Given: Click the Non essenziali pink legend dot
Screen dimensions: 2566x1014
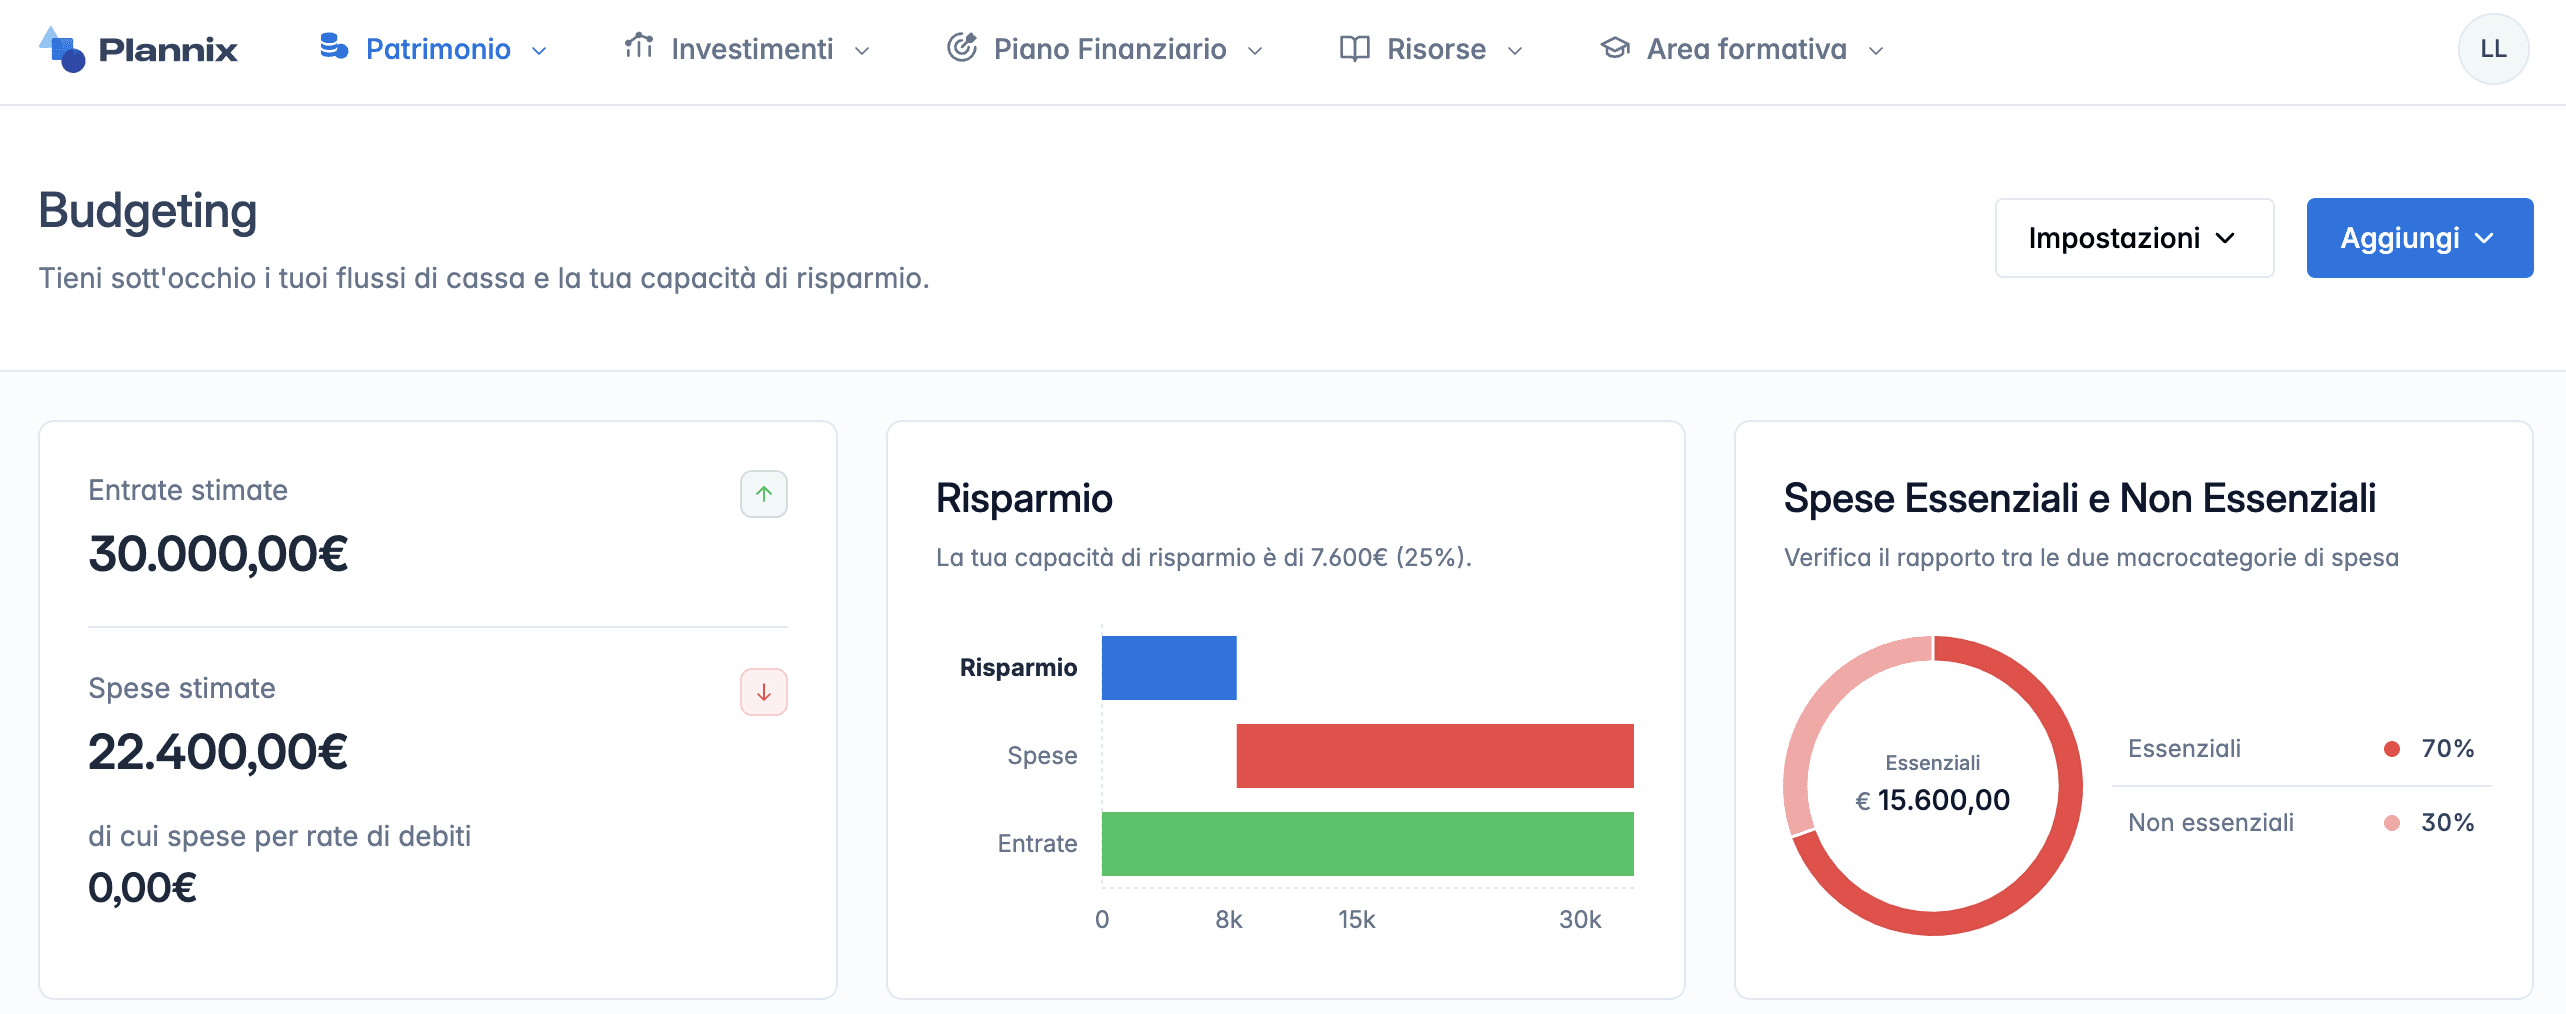Looking at the screenshot, I should [x=2392, y=823].
